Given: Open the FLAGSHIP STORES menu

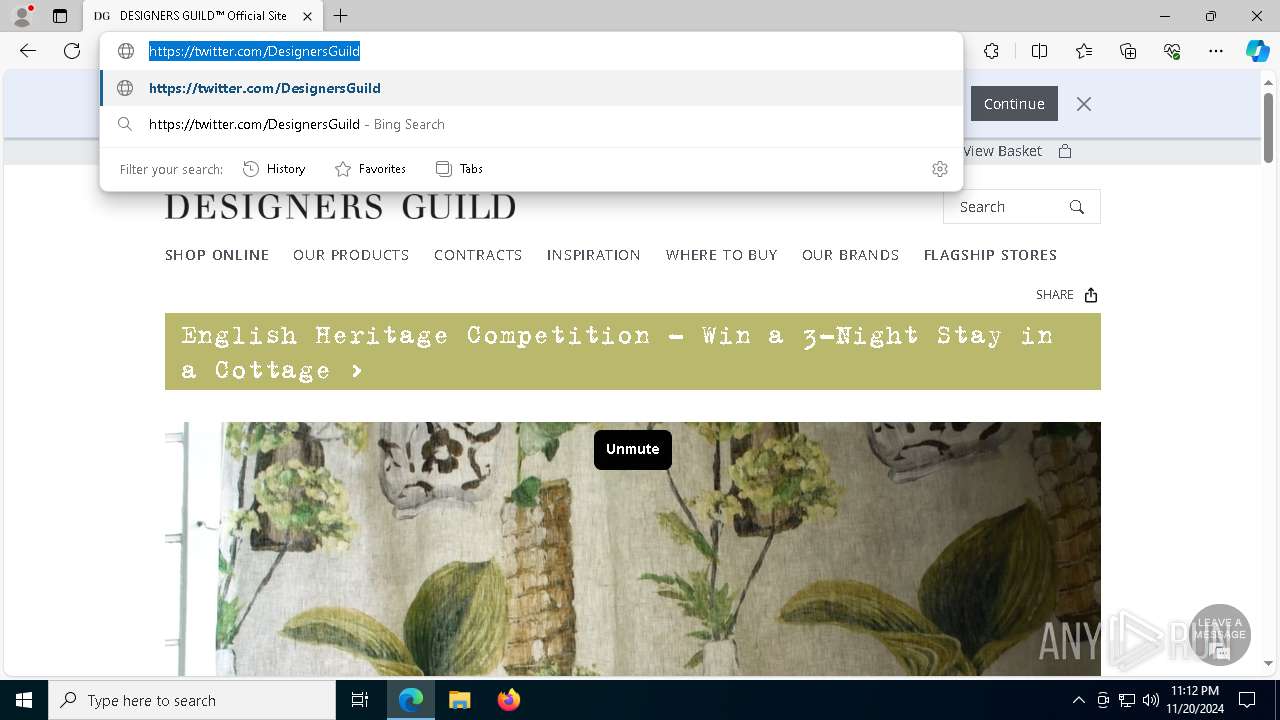Looking at the screenshot, I should 991,255.
